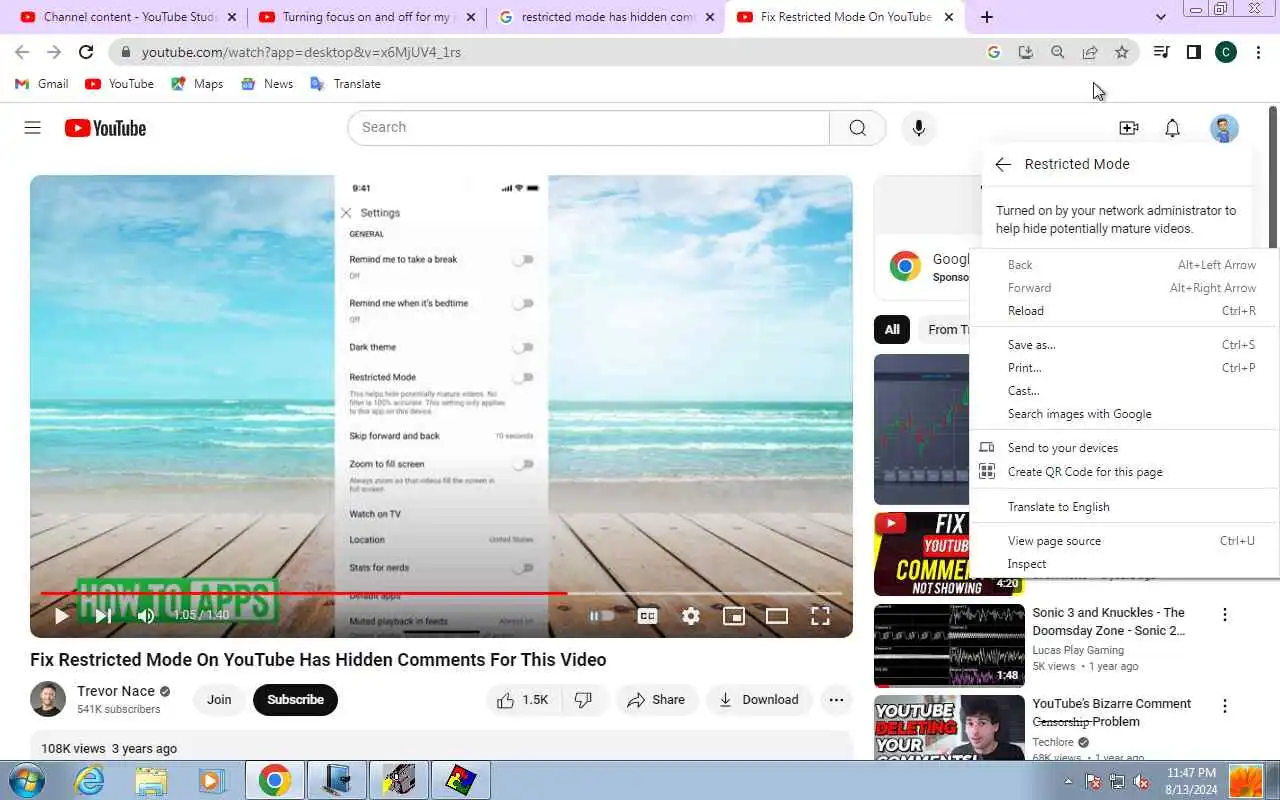Viewport: 1280px width, 800px height.
Task: Go back from Restricted Mode panel
Action: [x=1003, y=164]
